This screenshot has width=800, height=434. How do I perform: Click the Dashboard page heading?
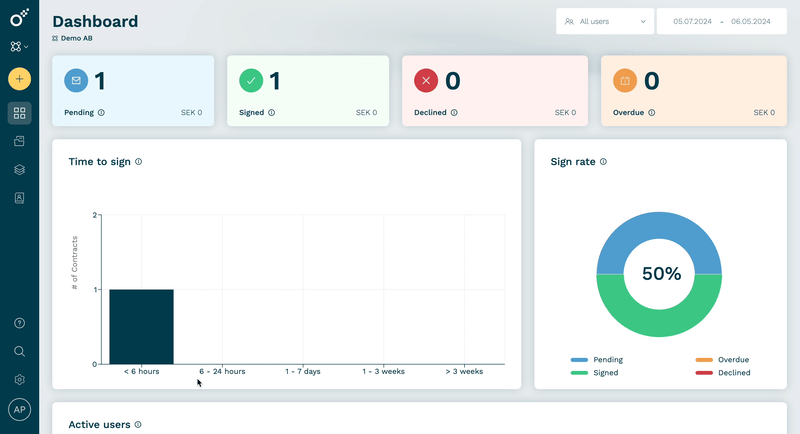point(95,21)
